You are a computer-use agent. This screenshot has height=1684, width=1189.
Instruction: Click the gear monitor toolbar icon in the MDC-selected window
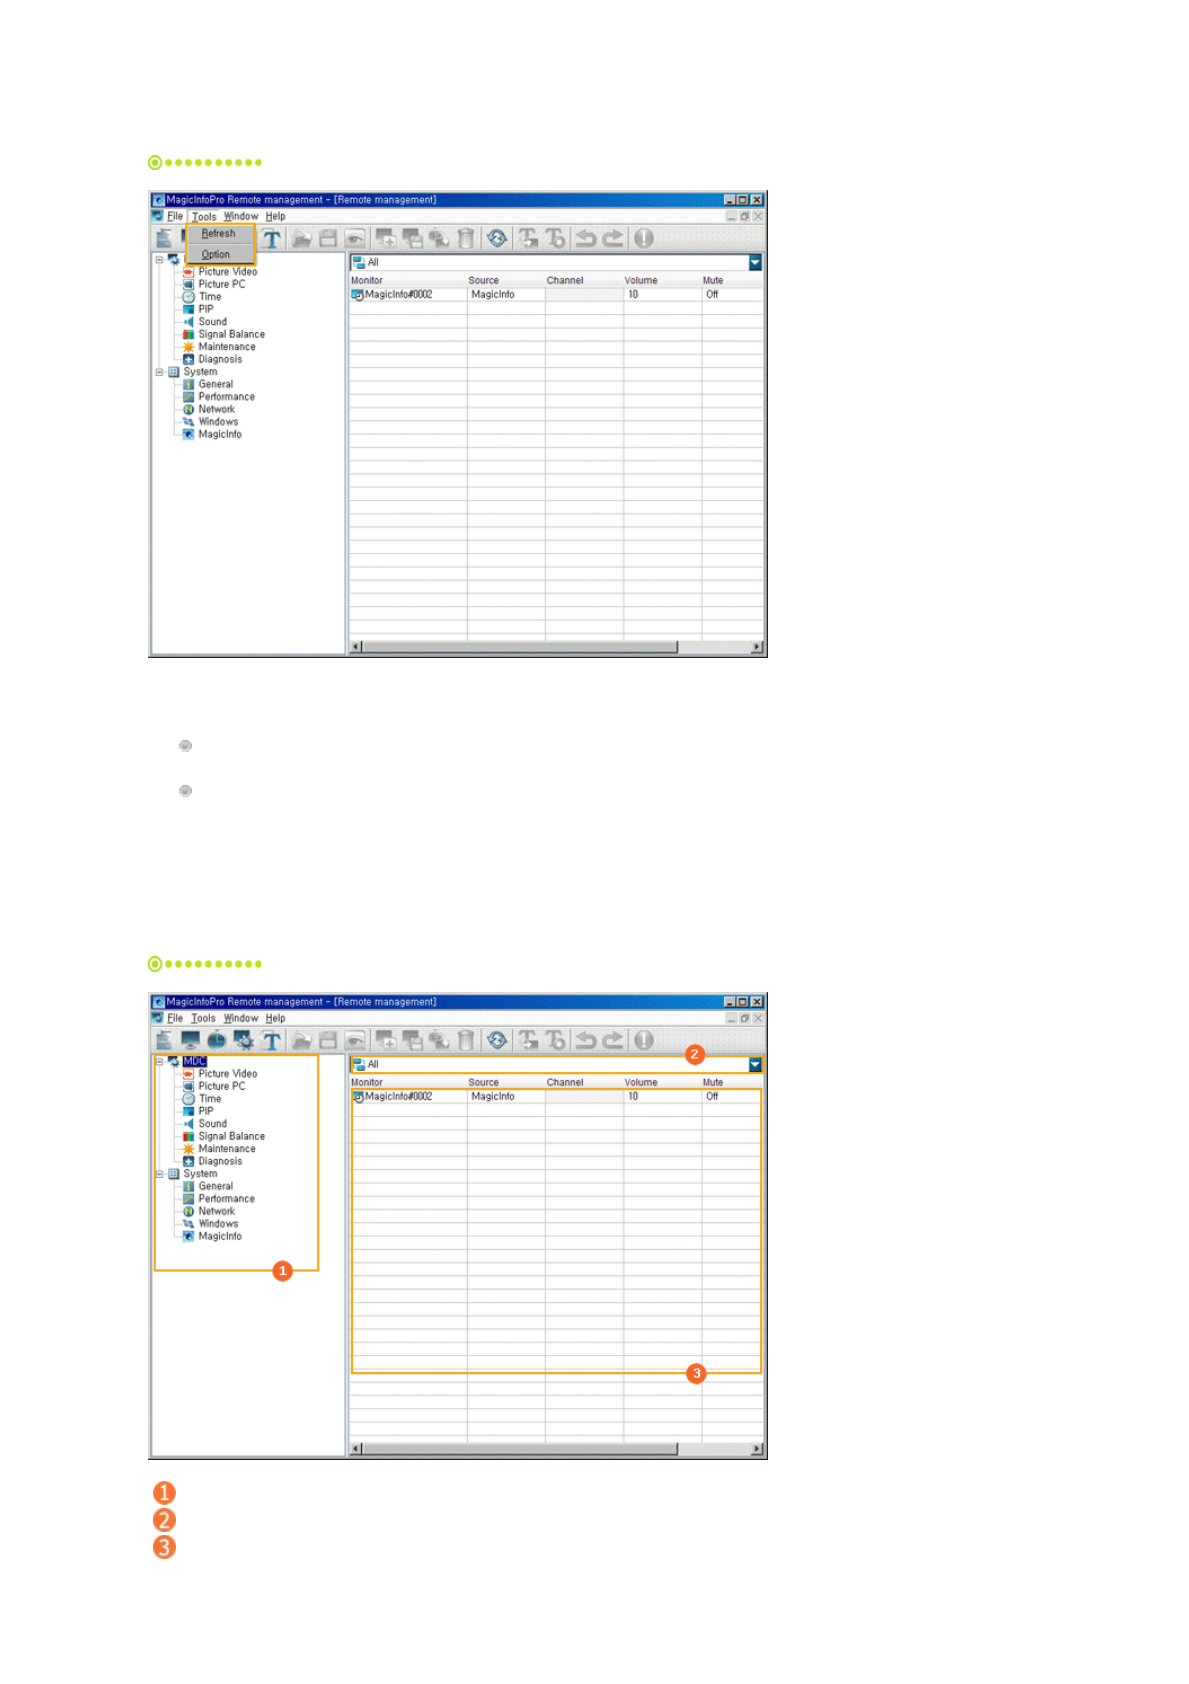pyautogui.click(x=243, y=1040)
